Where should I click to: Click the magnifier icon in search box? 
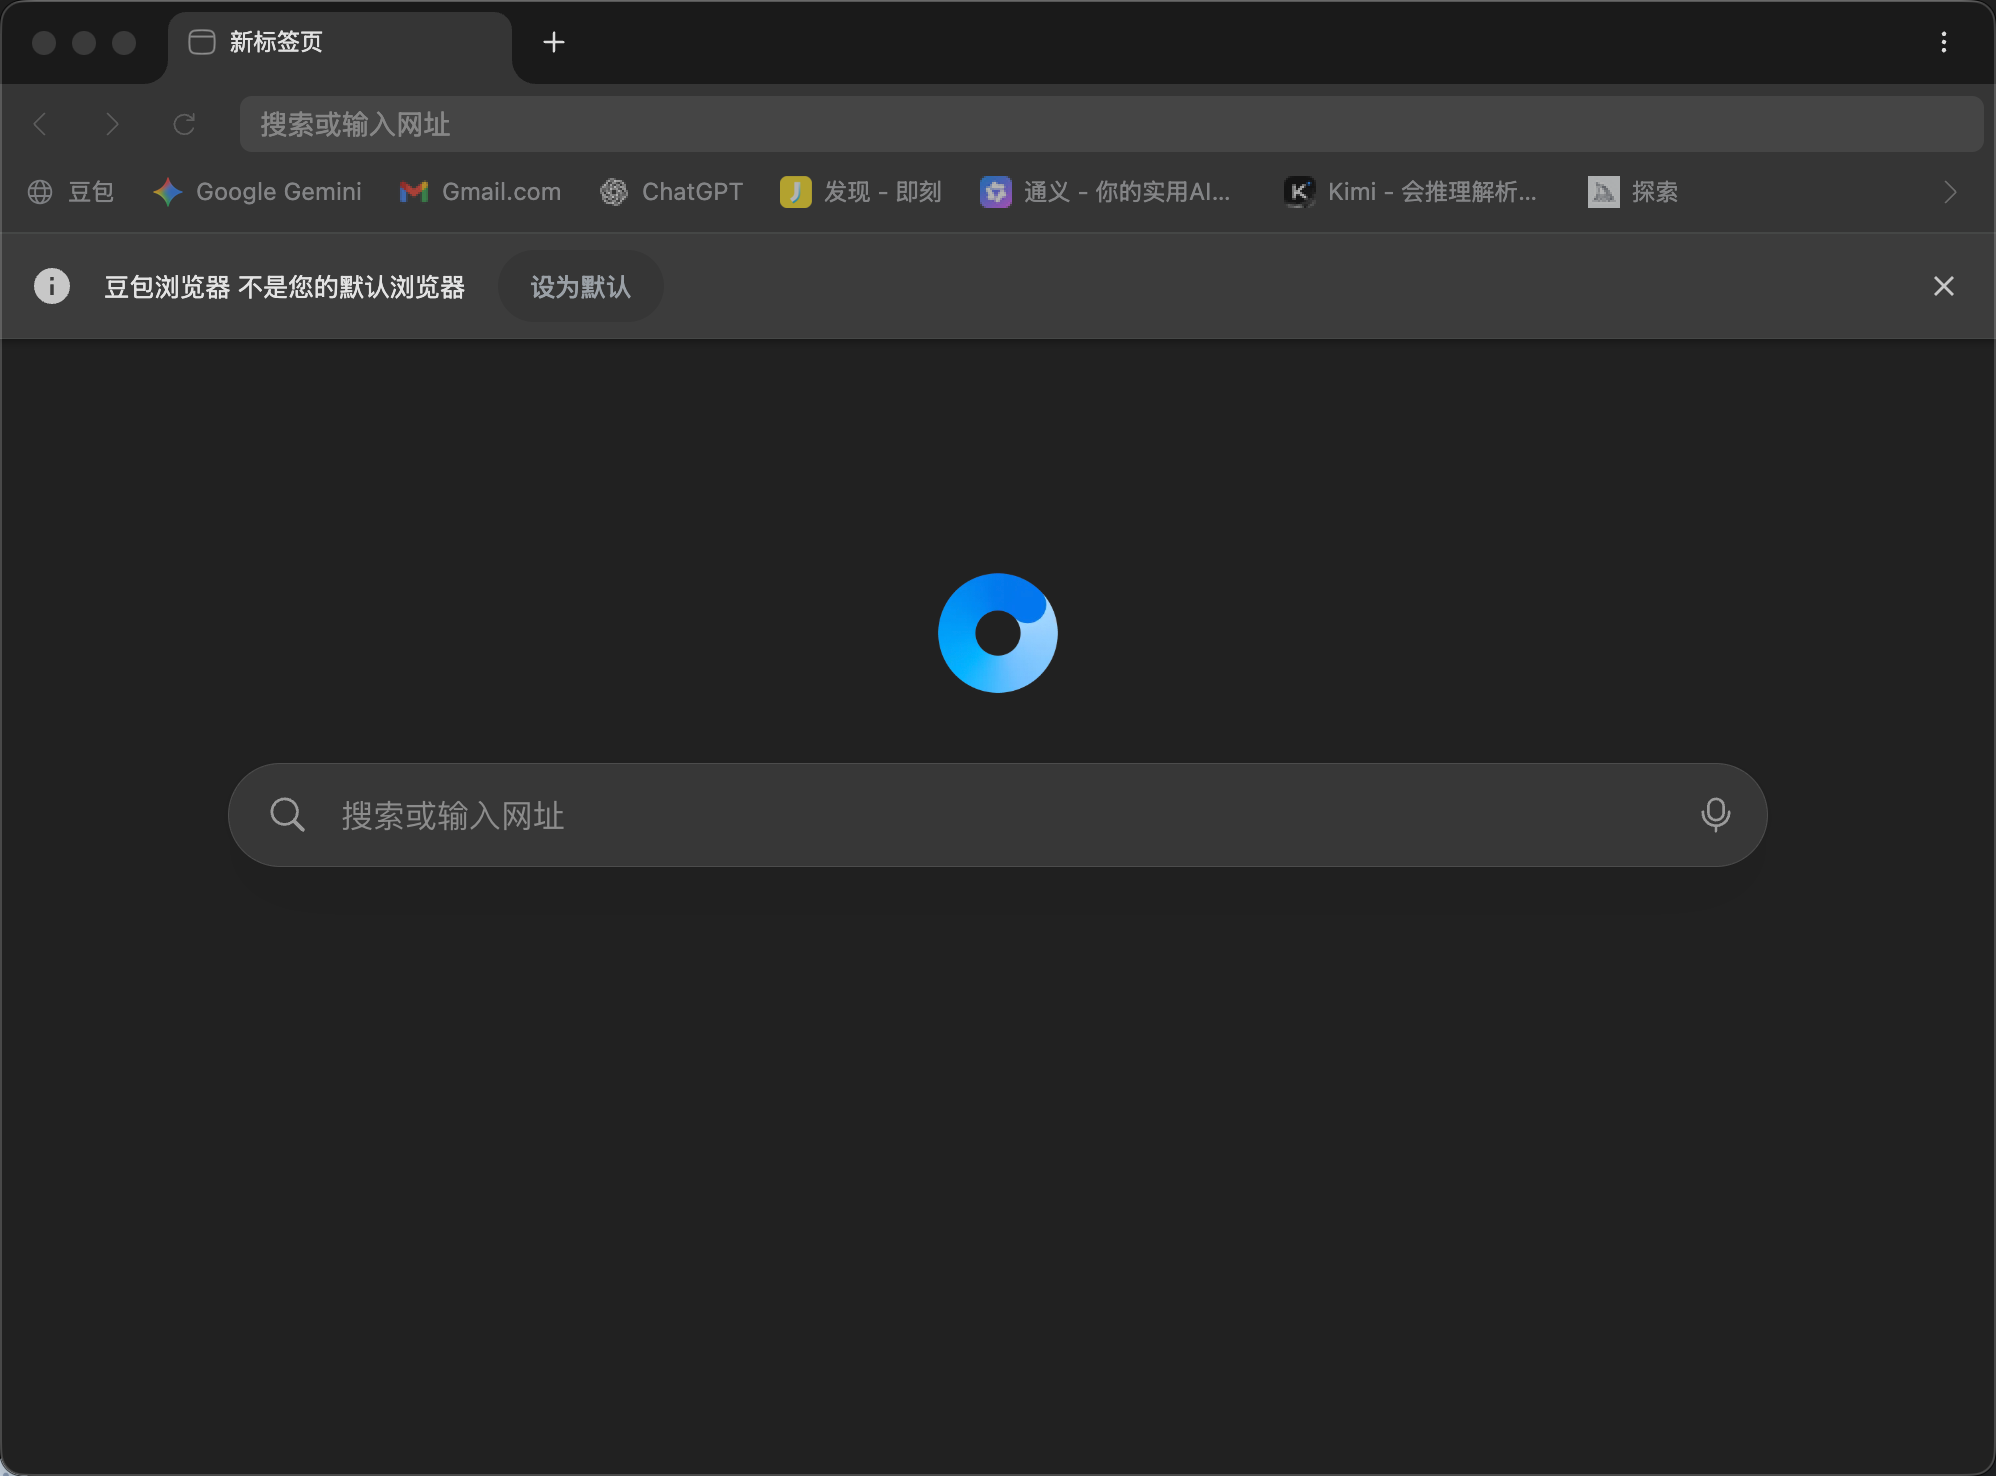coord(287,815)
